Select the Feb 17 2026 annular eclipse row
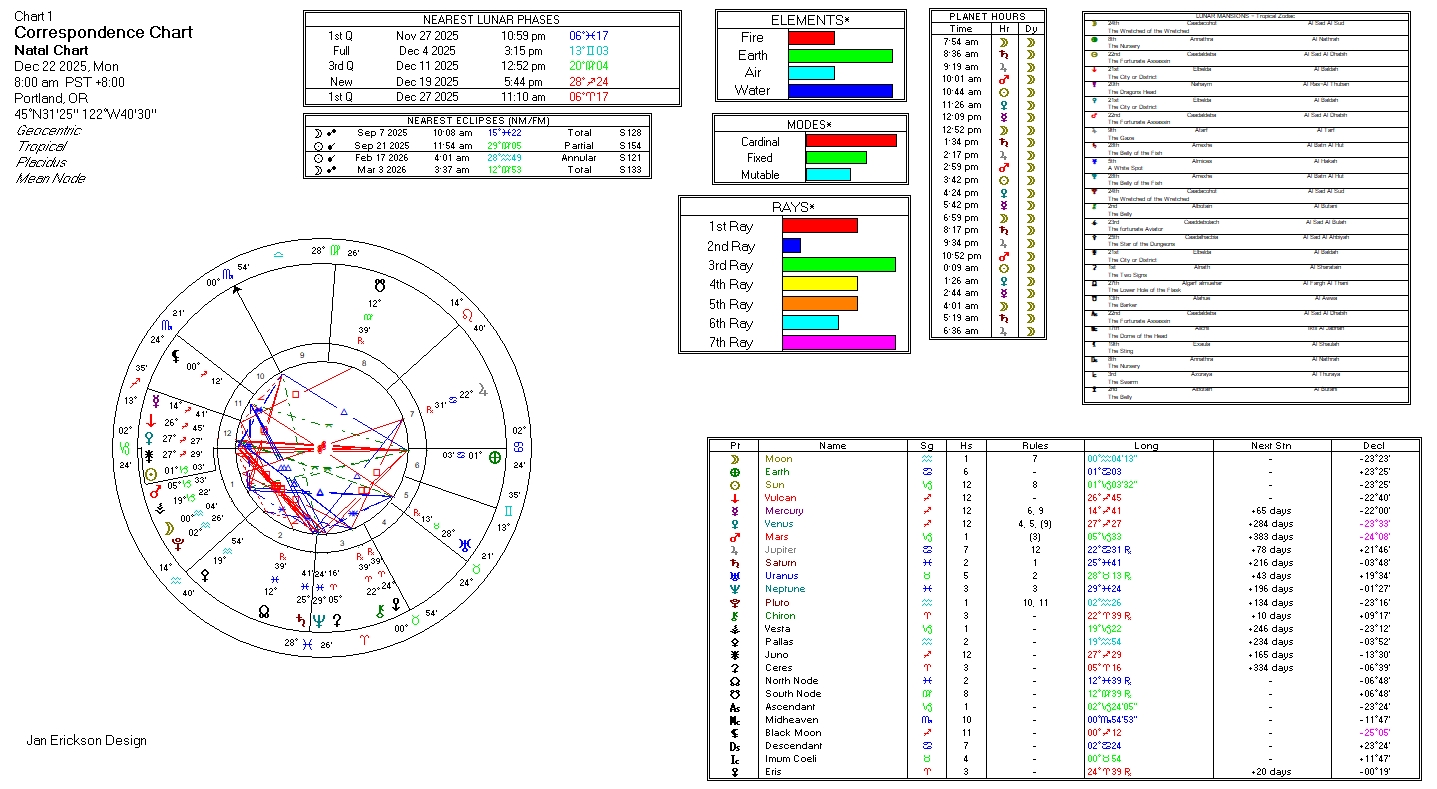The width and height of the screenshot is (1437, 789). click(x=477, y=158)
